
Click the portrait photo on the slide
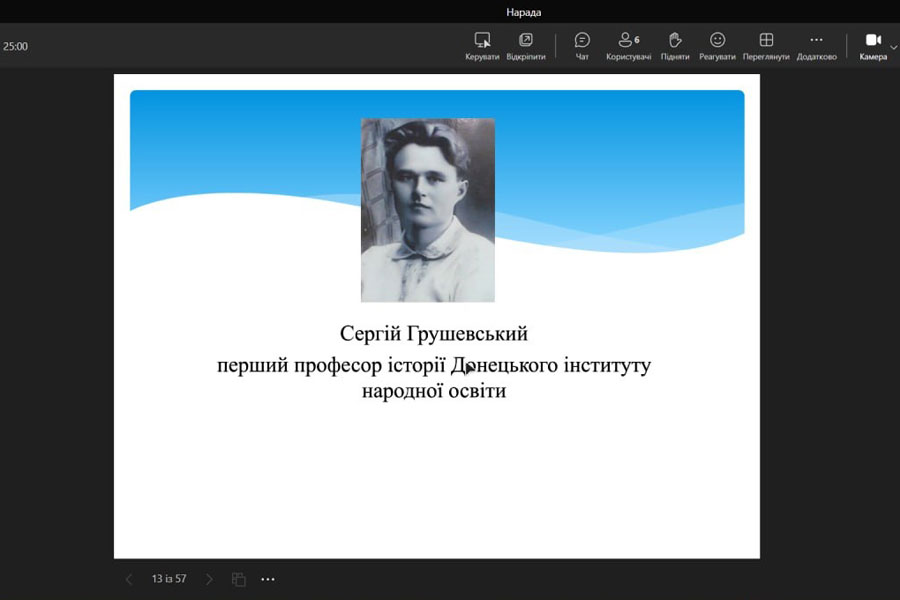428,210
